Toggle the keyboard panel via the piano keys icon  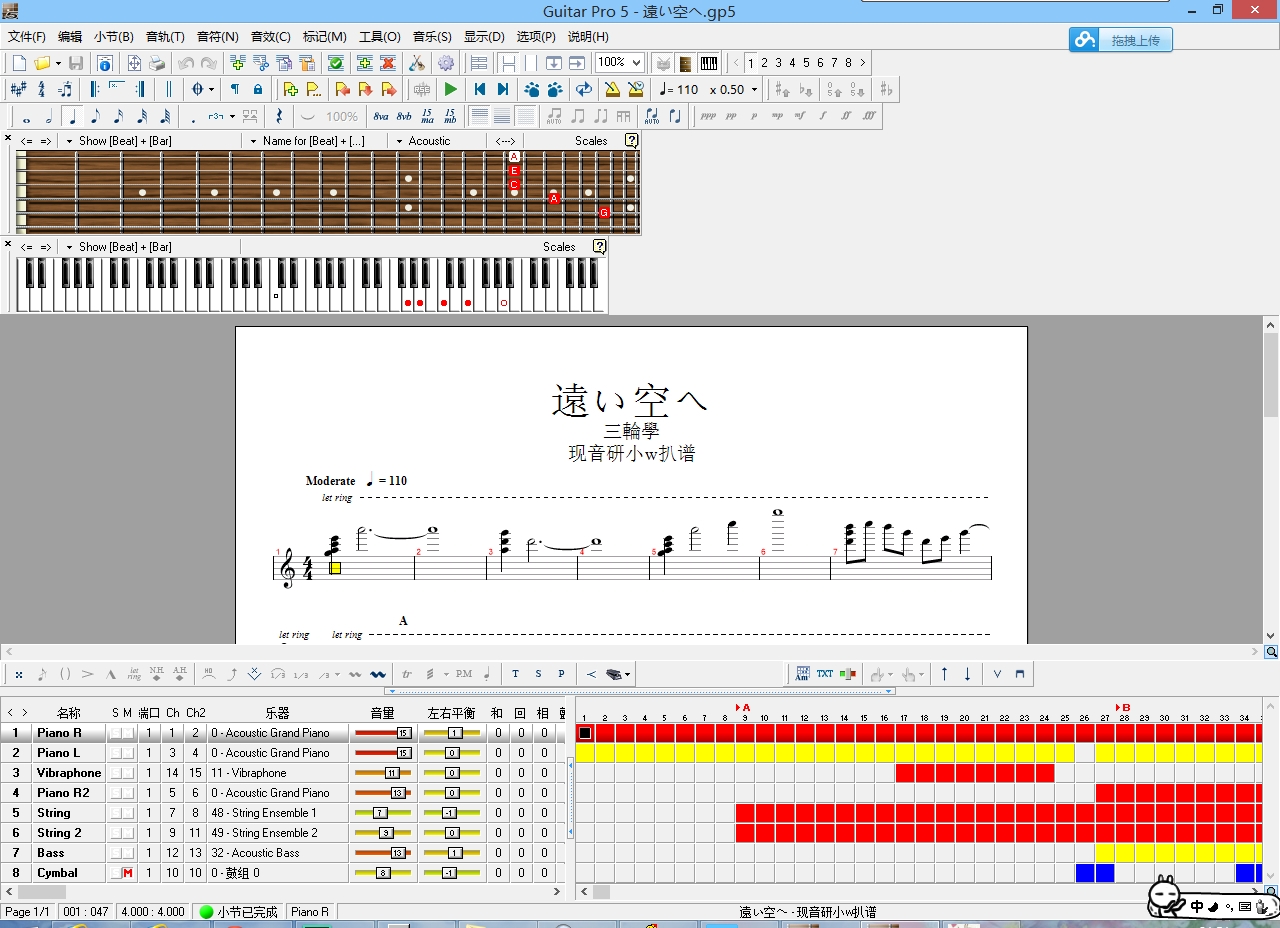pyautogui.click(x=709, y=63)
